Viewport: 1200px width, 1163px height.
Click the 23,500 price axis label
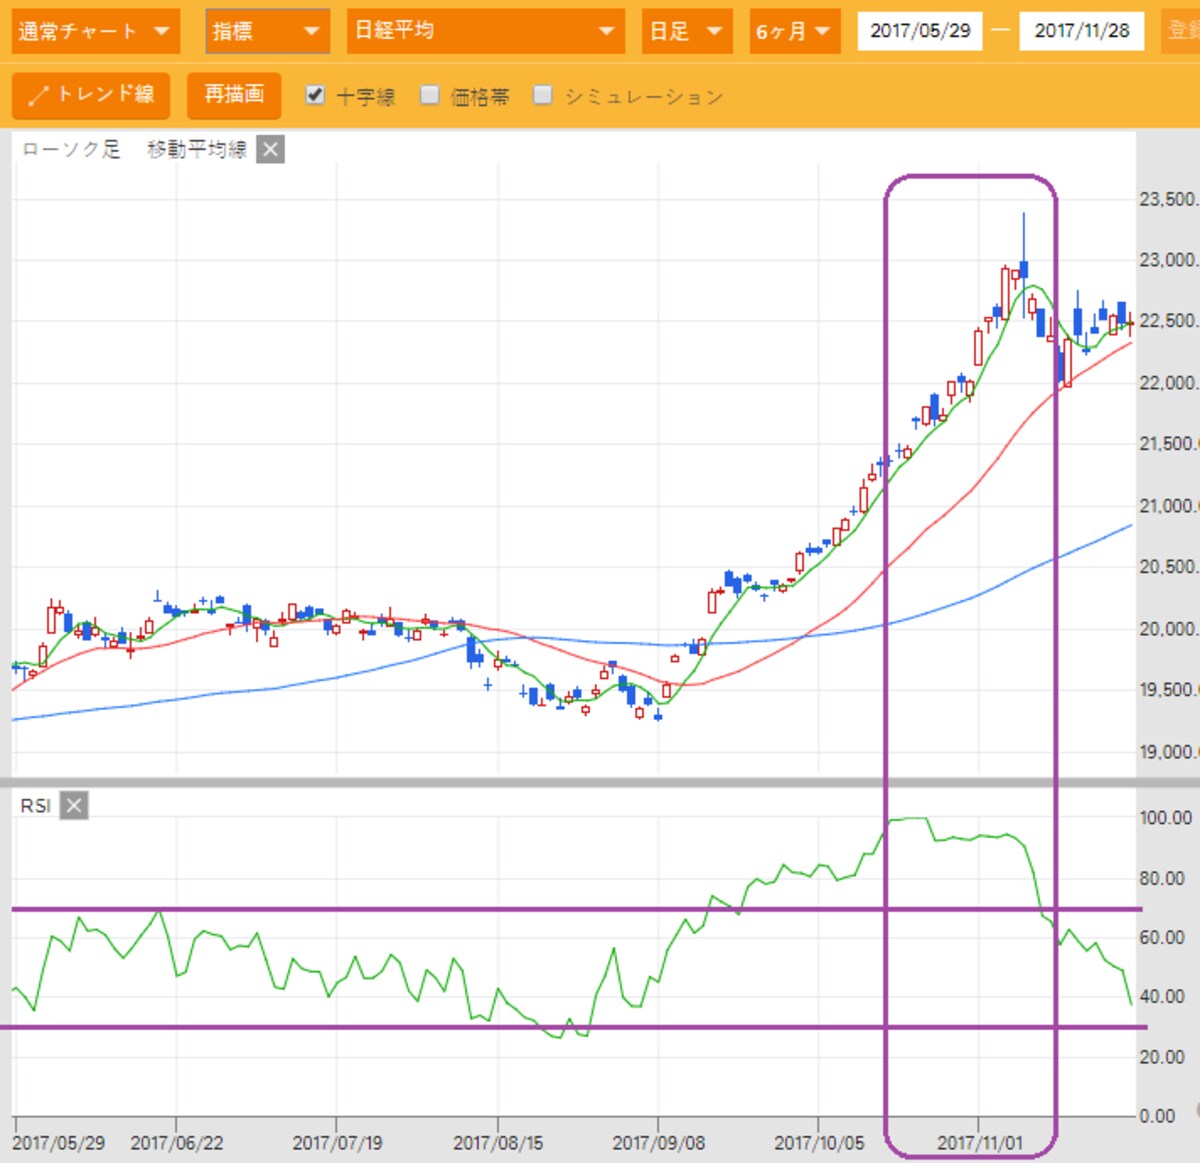click(x=1168, y=199)
